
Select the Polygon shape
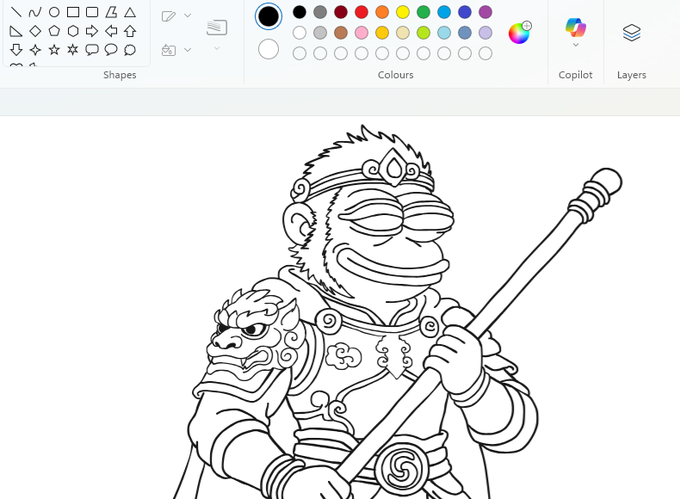click(x=111, y=12)
